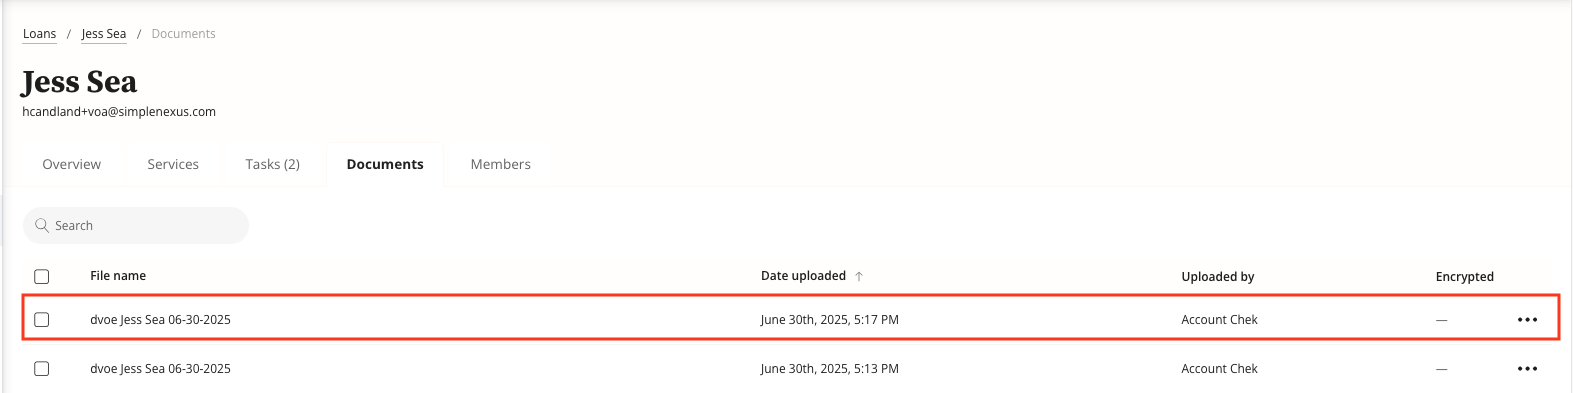Switch to the Overview tab
The height and width of the screenshot is (393, 1573).
tap(72, 164)
